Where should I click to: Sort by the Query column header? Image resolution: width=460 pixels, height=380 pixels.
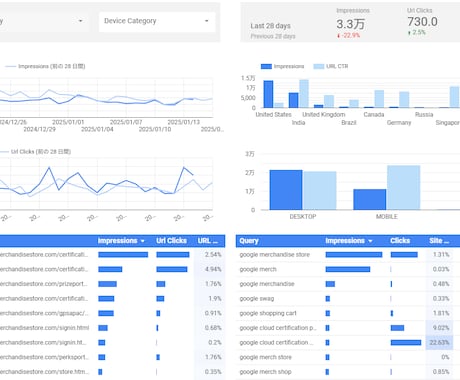pos(249,241)
